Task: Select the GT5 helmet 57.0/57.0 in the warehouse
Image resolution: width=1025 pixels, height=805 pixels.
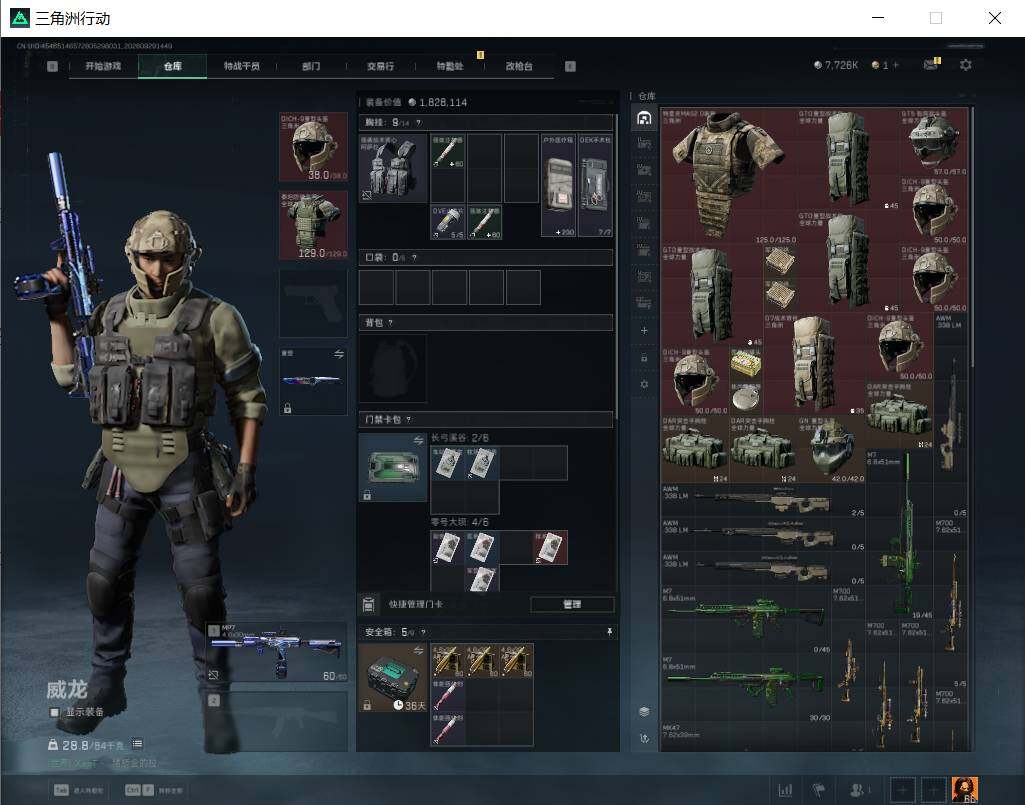Action: [934, 142]
